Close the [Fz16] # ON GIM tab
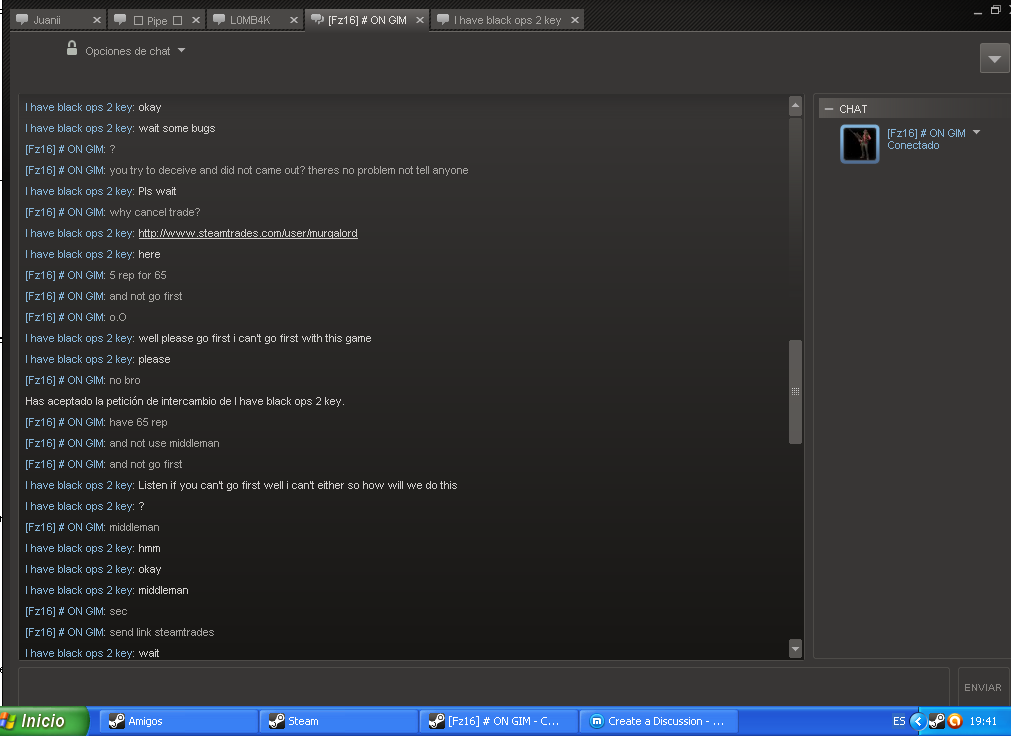 (x=420, y=20)
